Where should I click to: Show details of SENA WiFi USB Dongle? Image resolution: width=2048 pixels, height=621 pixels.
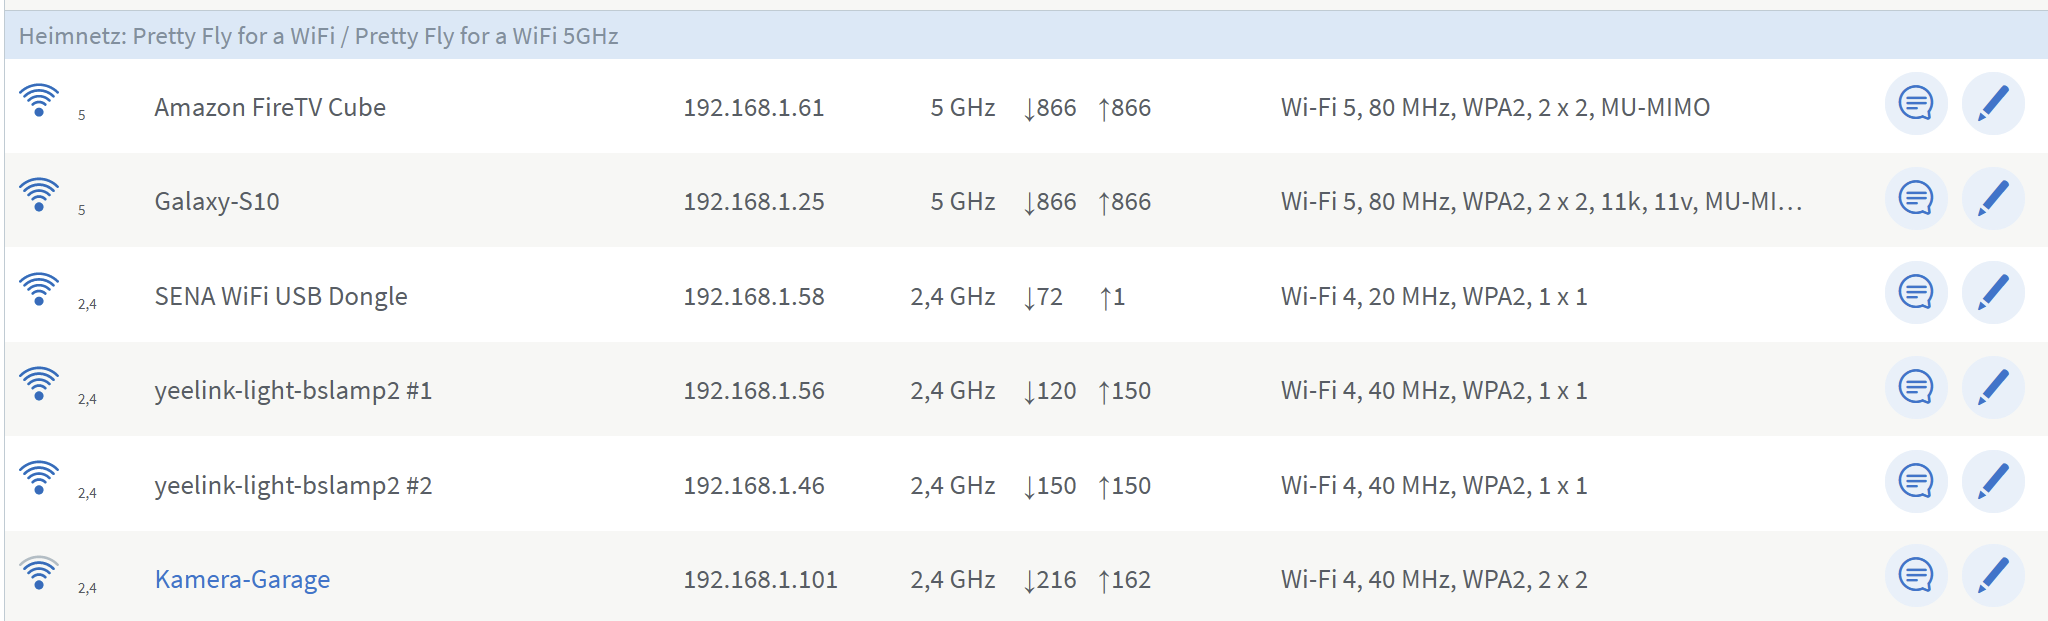(1915, 292)
